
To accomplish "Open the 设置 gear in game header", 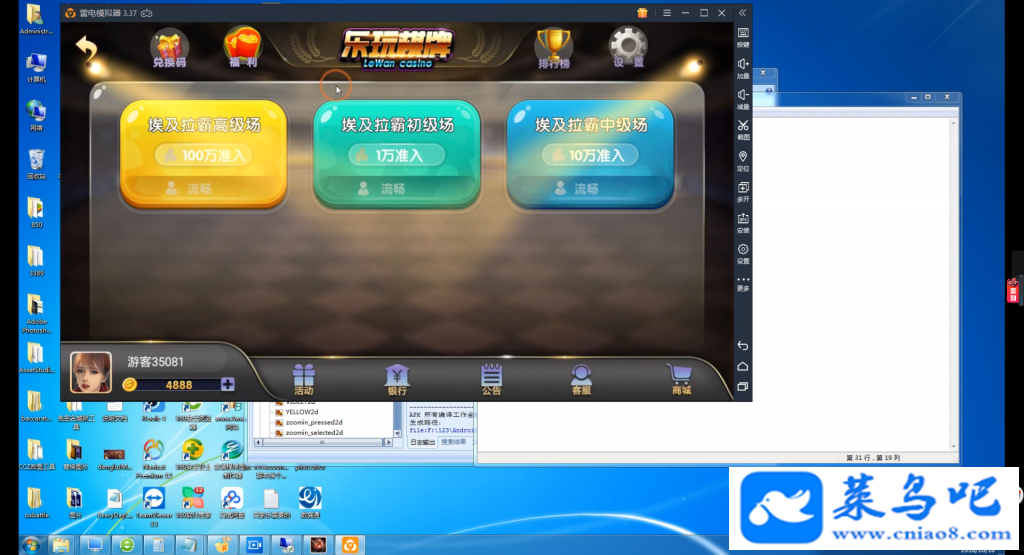I will pos(628,47).
